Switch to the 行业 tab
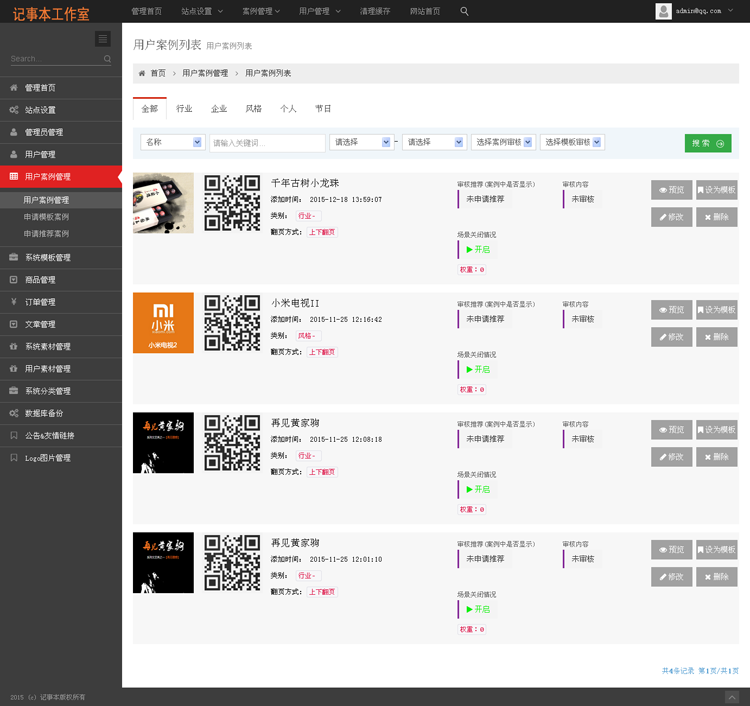This screenshot has width=750, height=706. [x=184, y=109]
